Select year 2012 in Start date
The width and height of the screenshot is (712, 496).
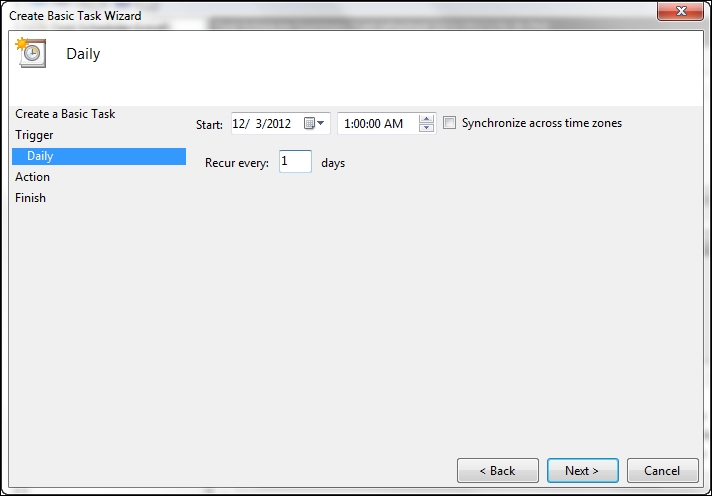[x=277, y=124]
